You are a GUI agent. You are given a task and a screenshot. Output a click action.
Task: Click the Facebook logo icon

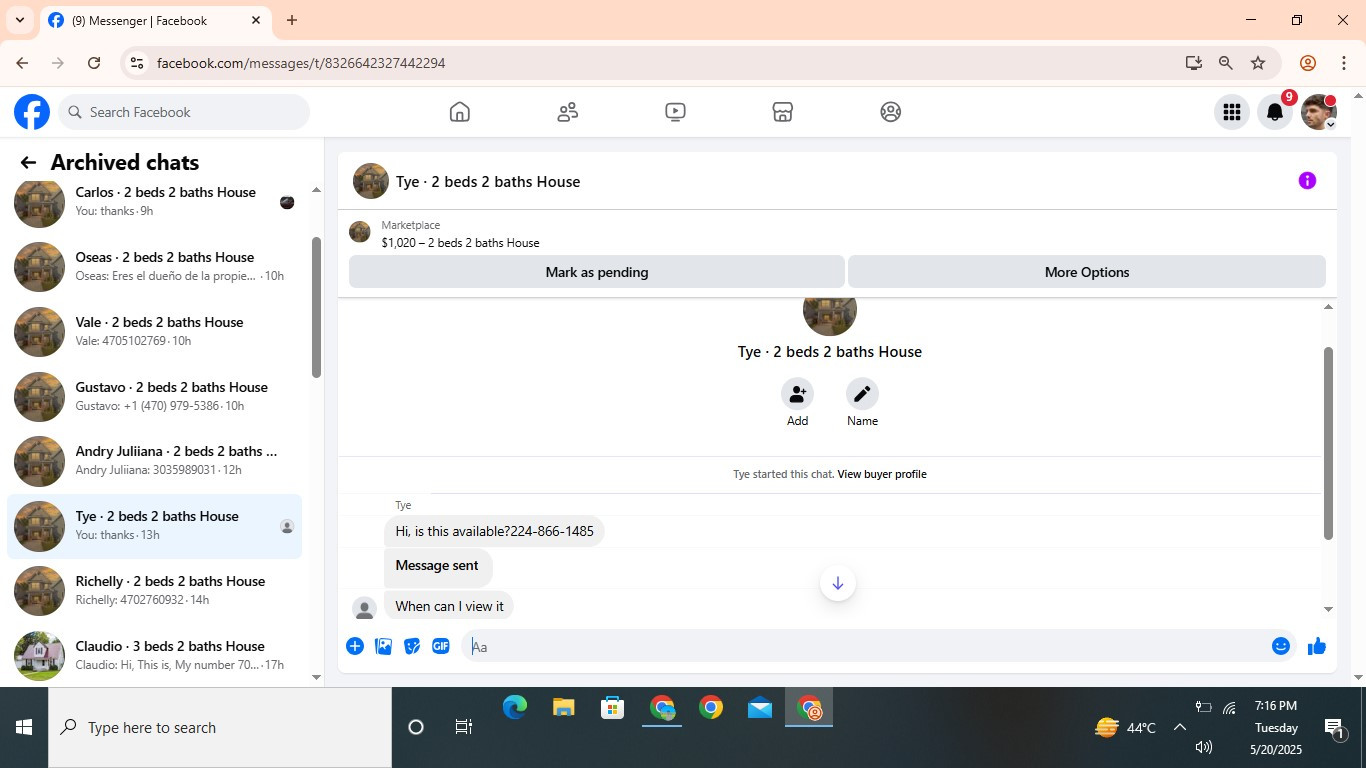(x=32, y=112)
